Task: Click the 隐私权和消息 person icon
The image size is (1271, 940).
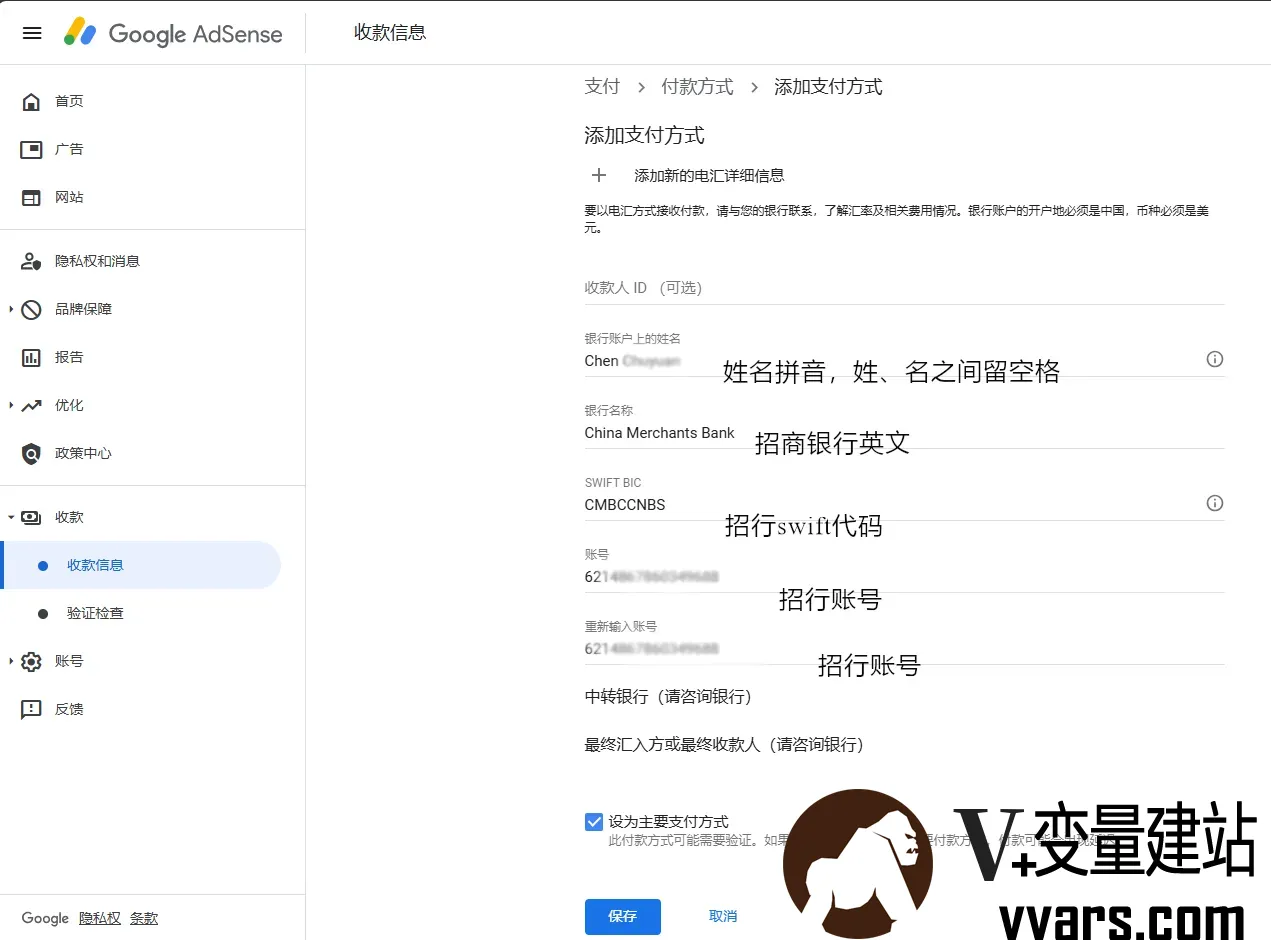Action: [x=31, y=262]
